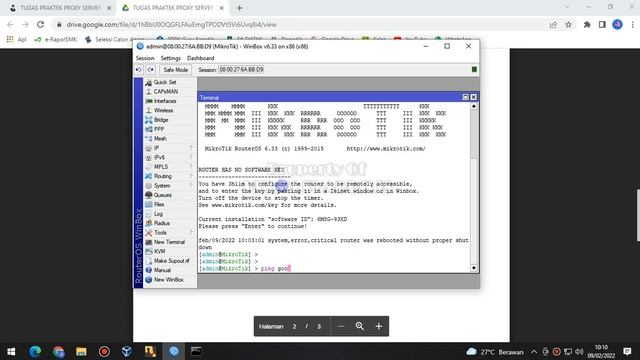
Task: Open the Queues menu
Action: [x=162, y=195]
